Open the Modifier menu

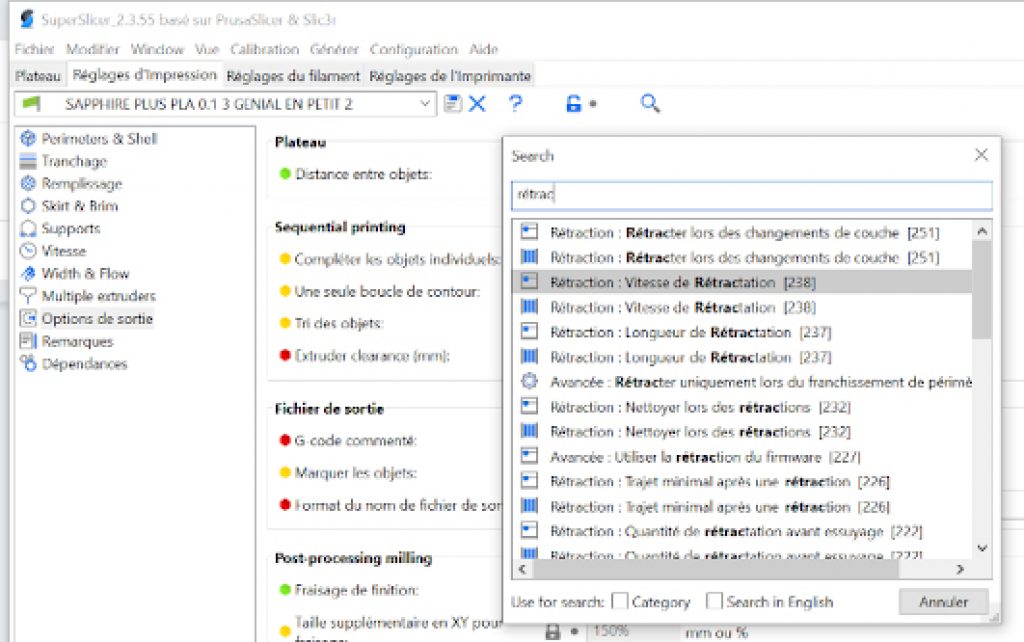[92, 49]
